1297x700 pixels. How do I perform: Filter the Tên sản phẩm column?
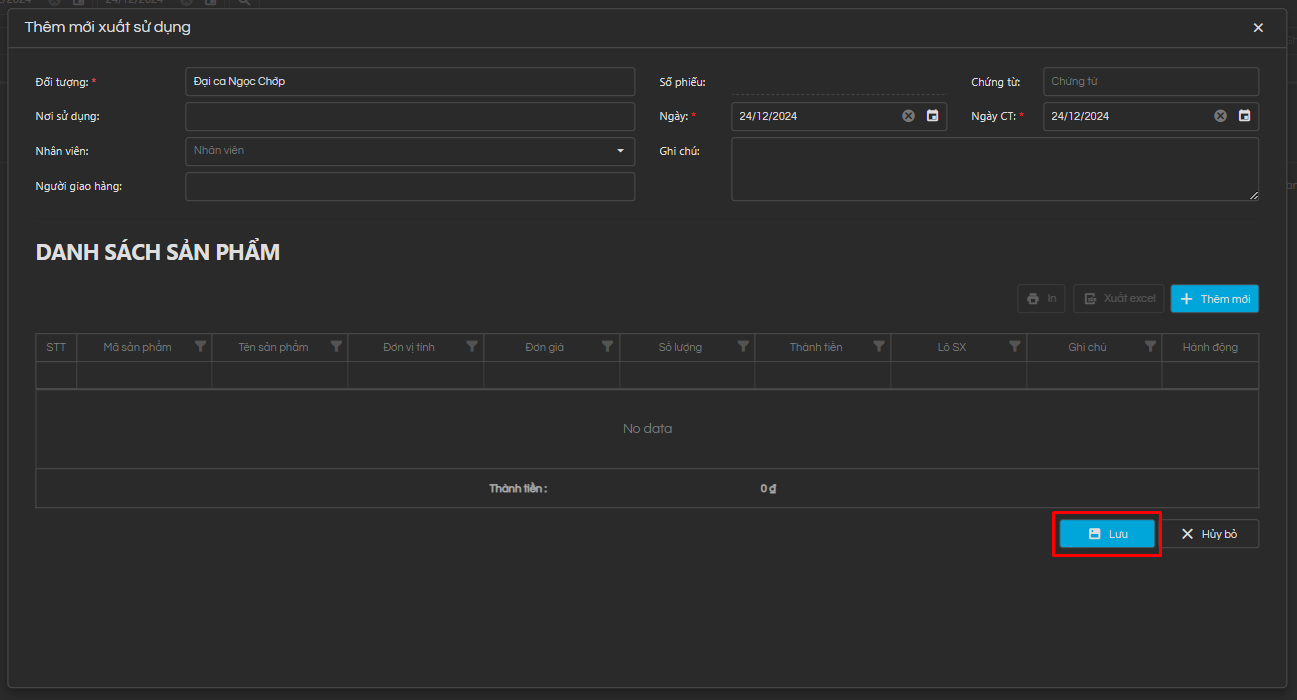pos(336,347)
